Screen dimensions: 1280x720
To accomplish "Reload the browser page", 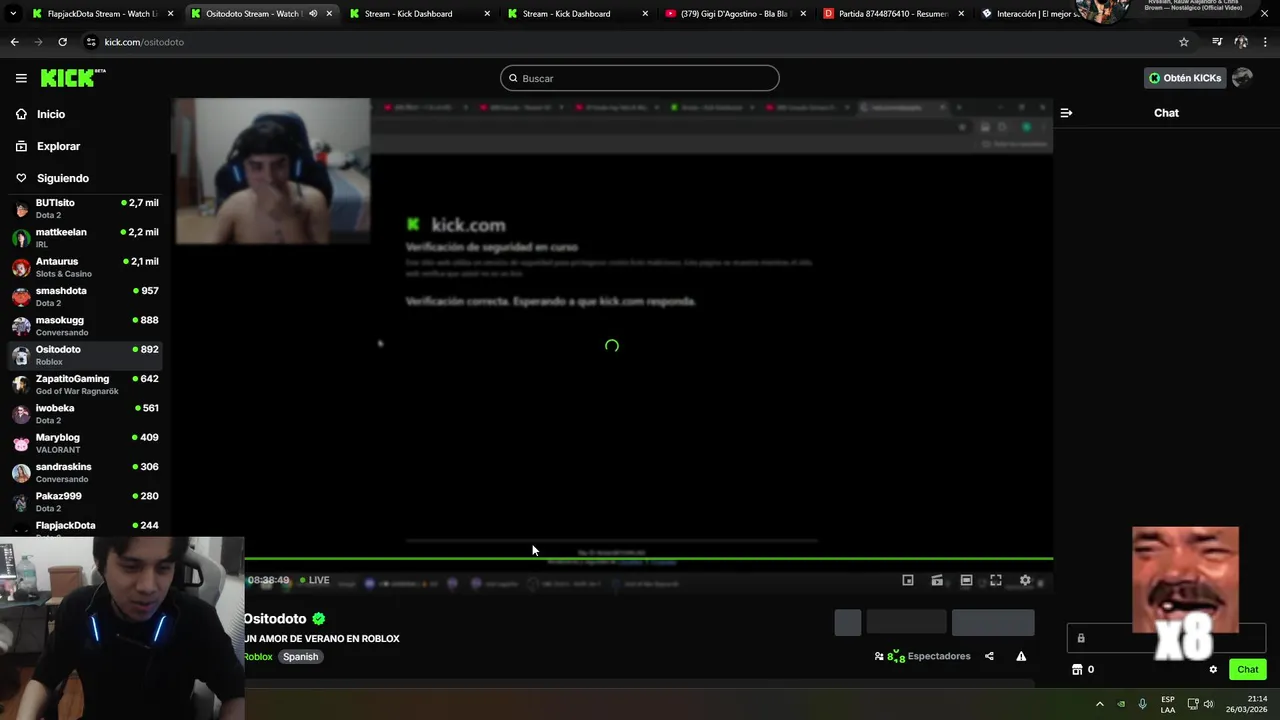I will point(62,42).
